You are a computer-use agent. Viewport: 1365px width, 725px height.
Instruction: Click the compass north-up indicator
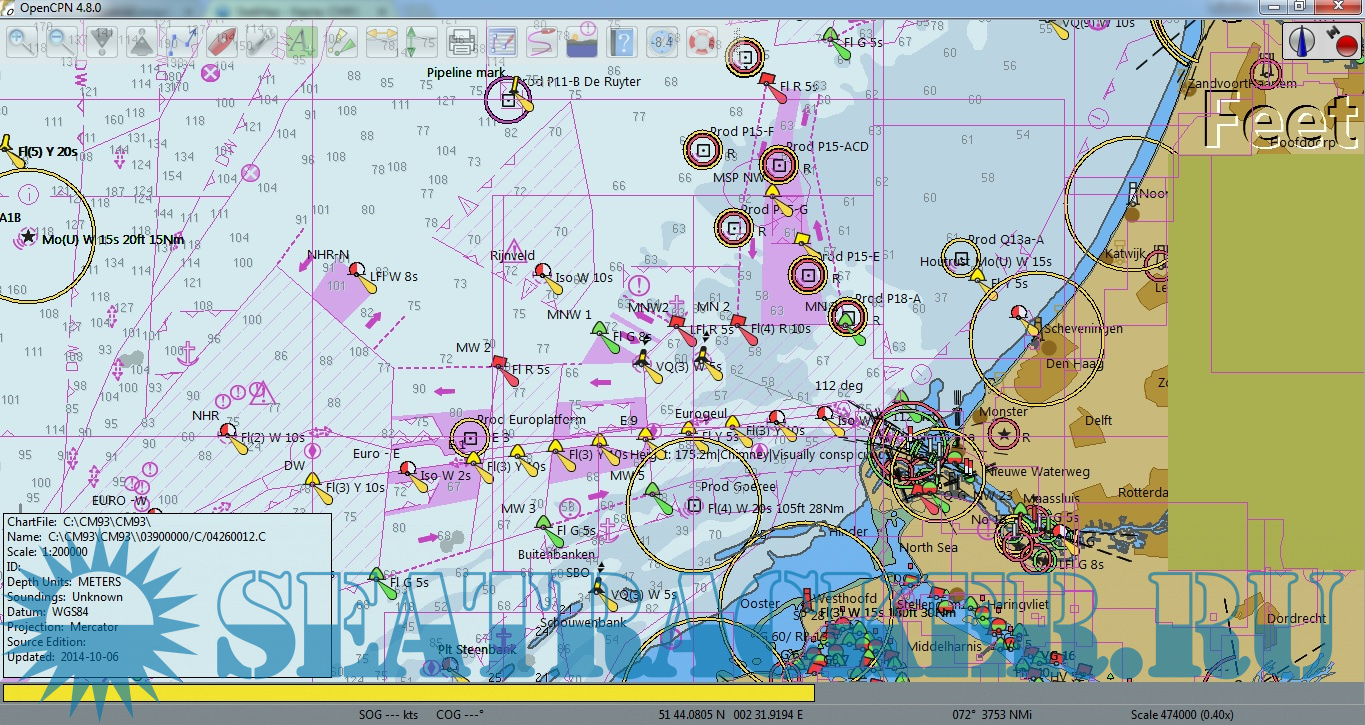[1302, 40]
